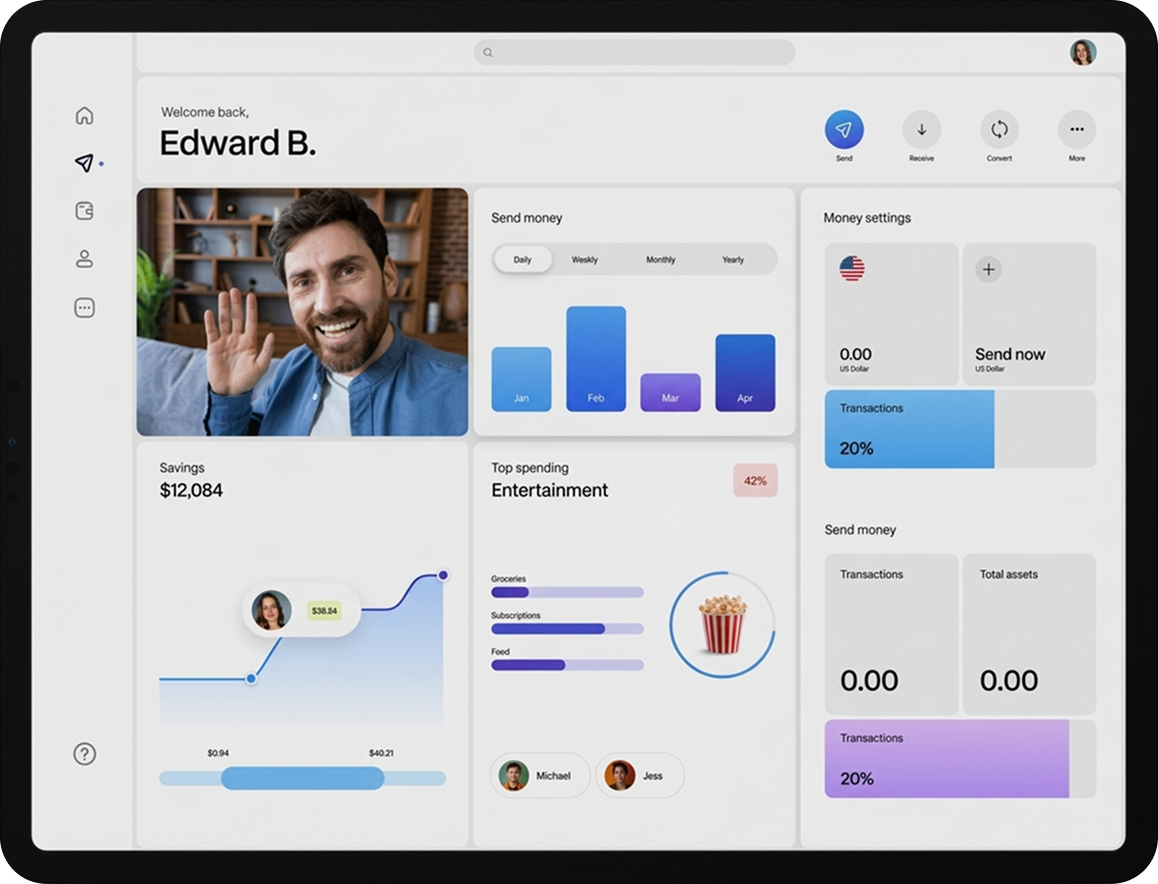
Task: Select the Send (paper plane) sidebar icon
Action: tap(84, 163)
